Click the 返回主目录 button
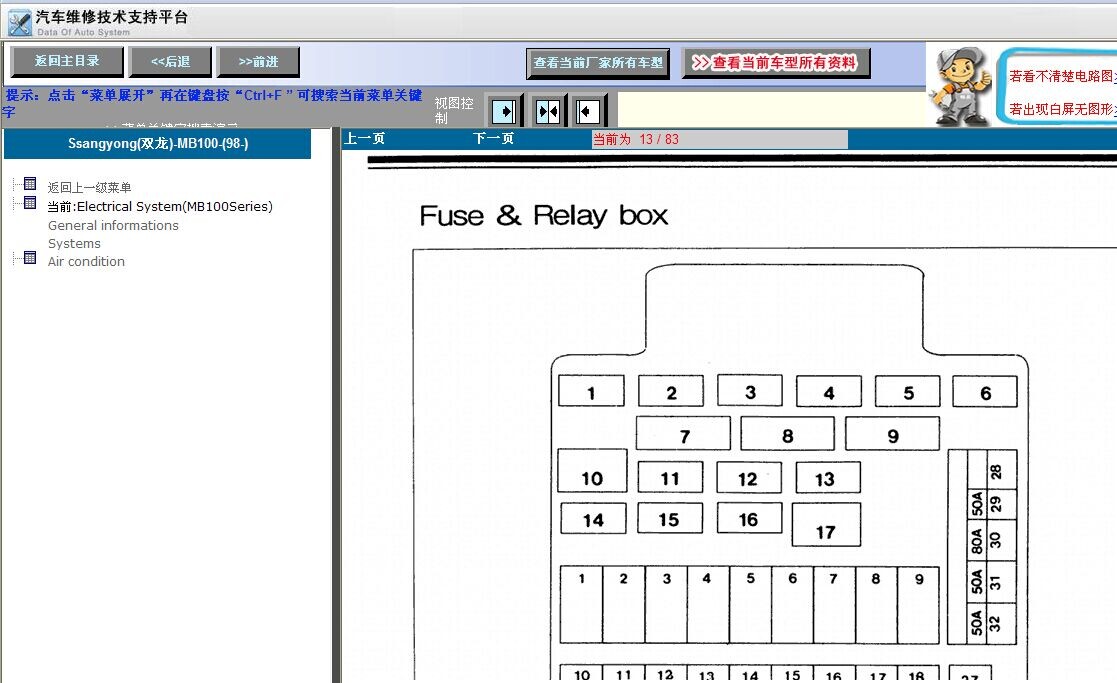 (x=67, y=61)
